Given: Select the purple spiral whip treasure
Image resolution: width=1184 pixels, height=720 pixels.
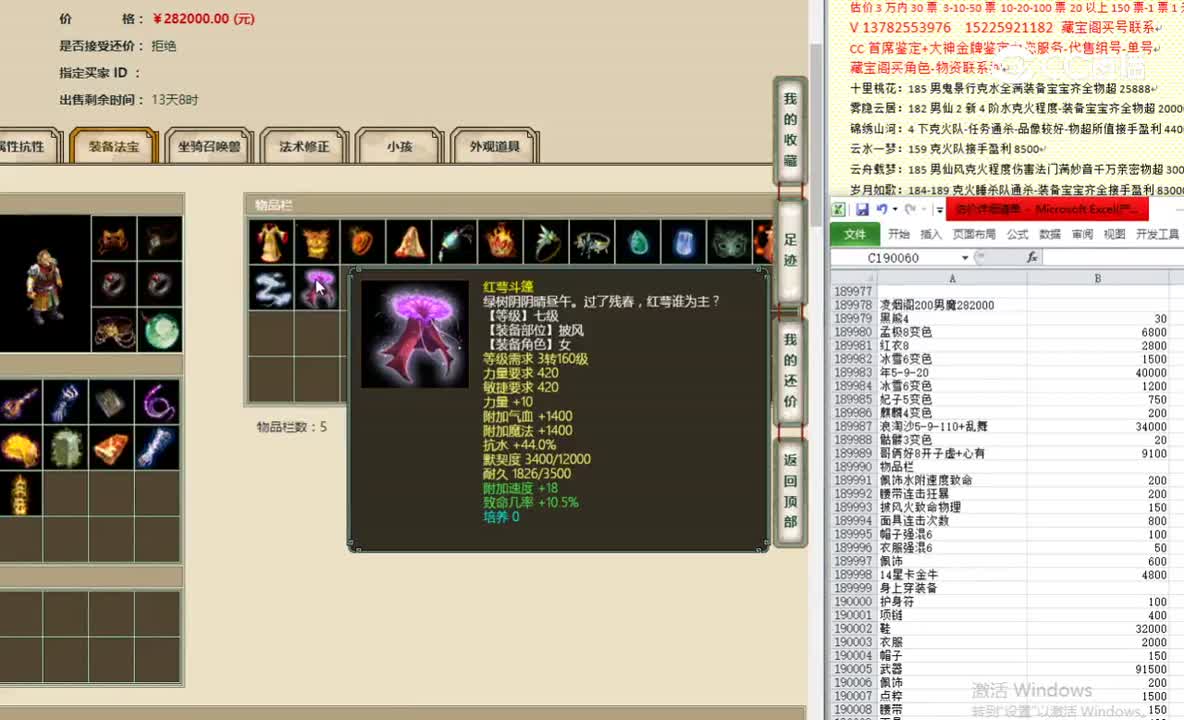Looking at the screenshot, I should click(158, 402).
